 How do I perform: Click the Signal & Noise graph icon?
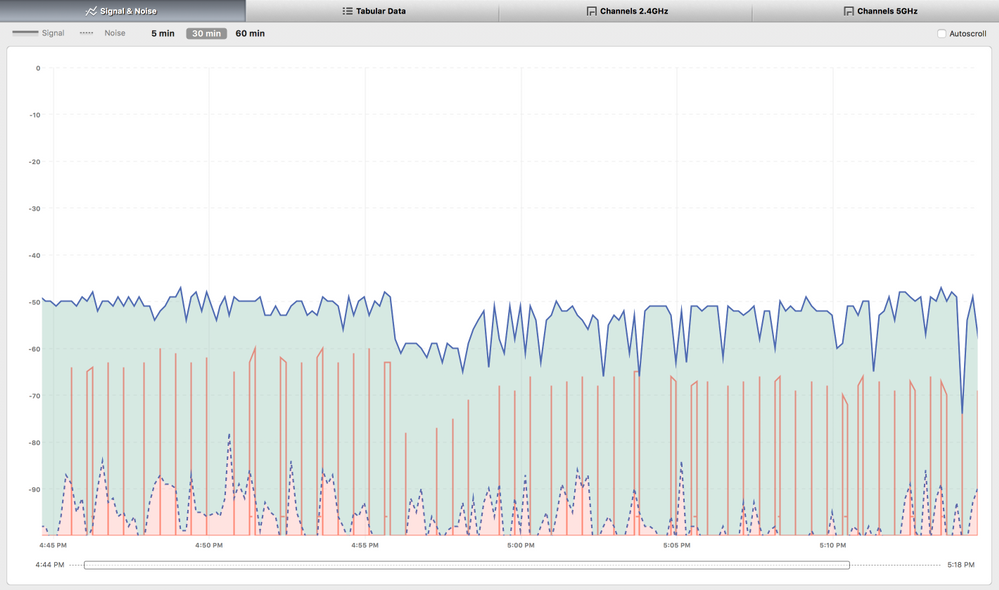click(91, 11)
